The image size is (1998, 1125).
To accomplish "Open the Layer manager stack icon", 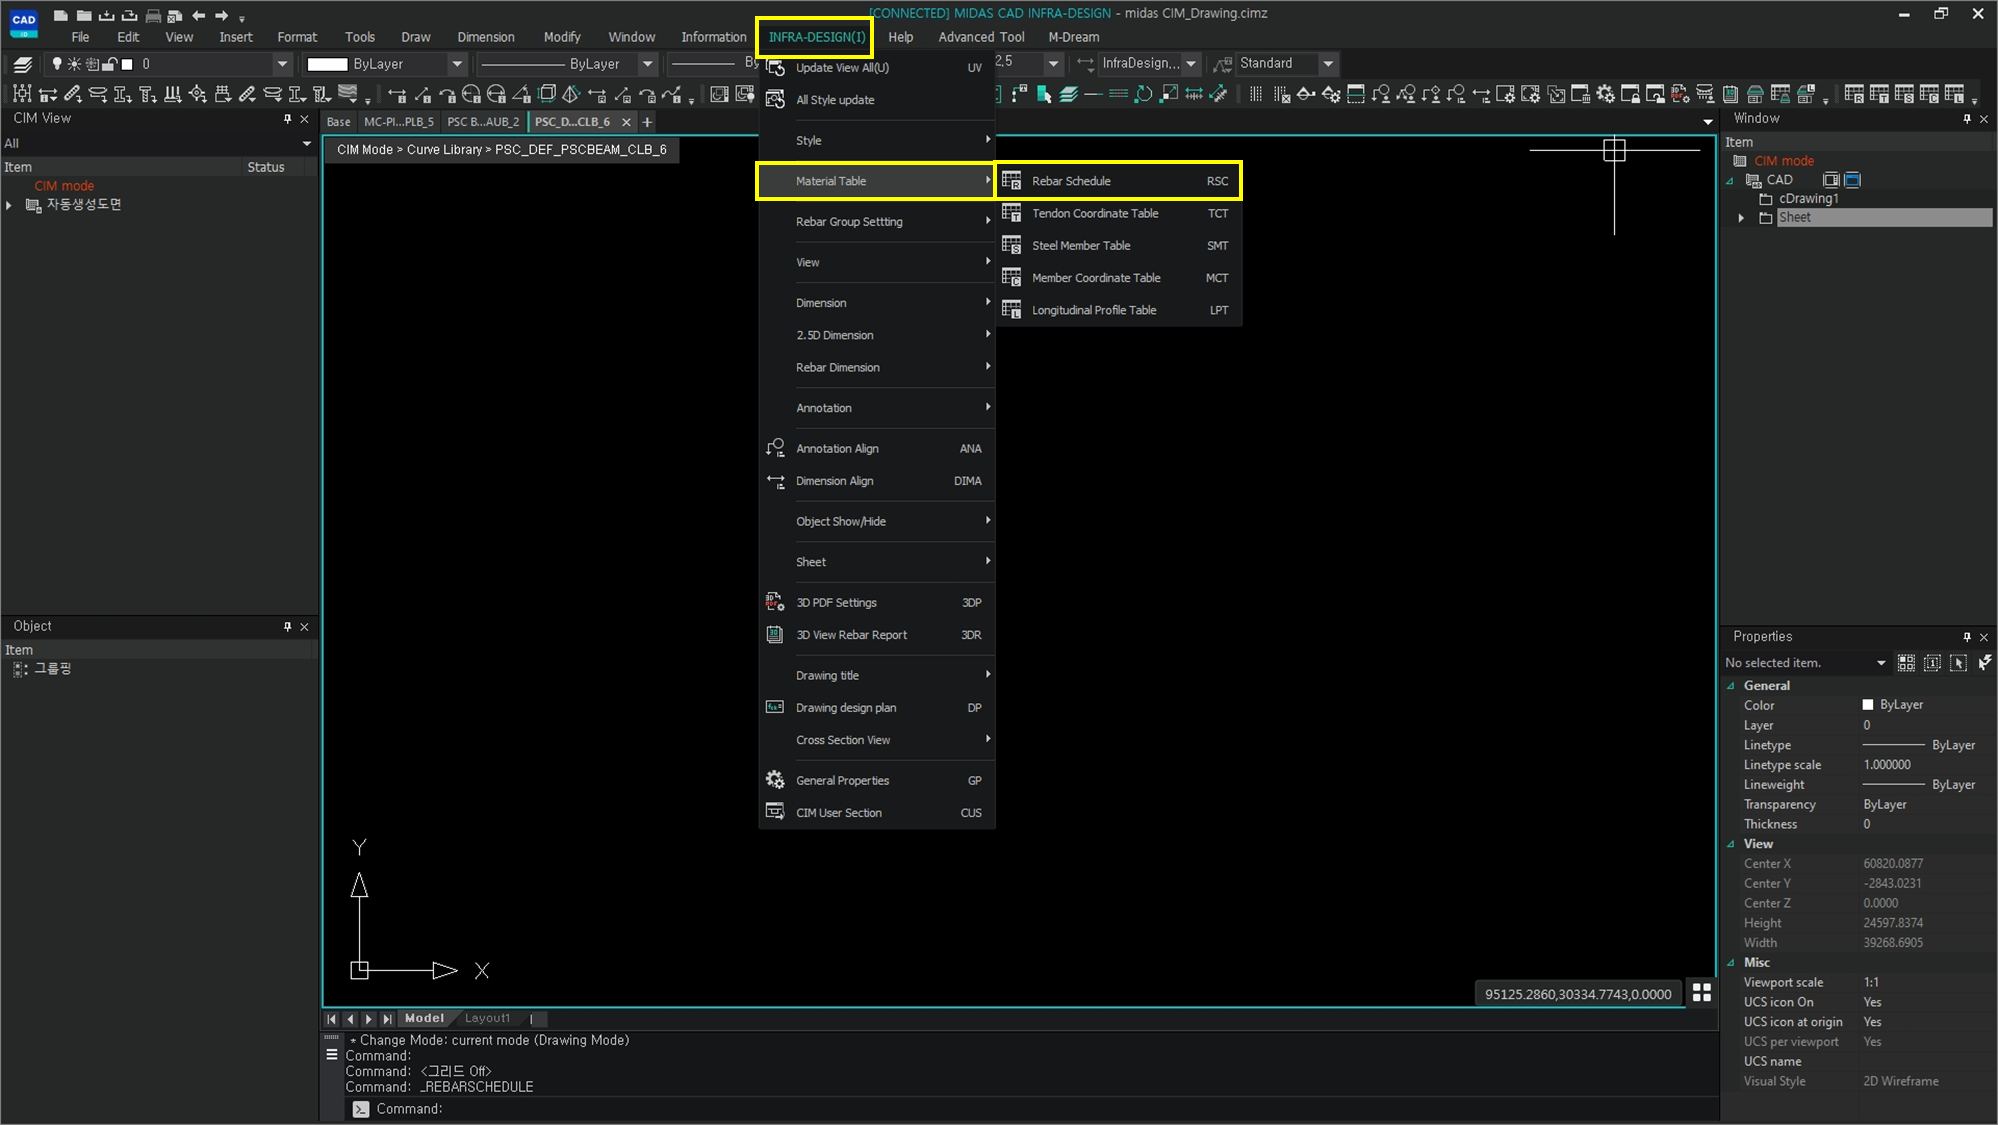I will (22, 64).
